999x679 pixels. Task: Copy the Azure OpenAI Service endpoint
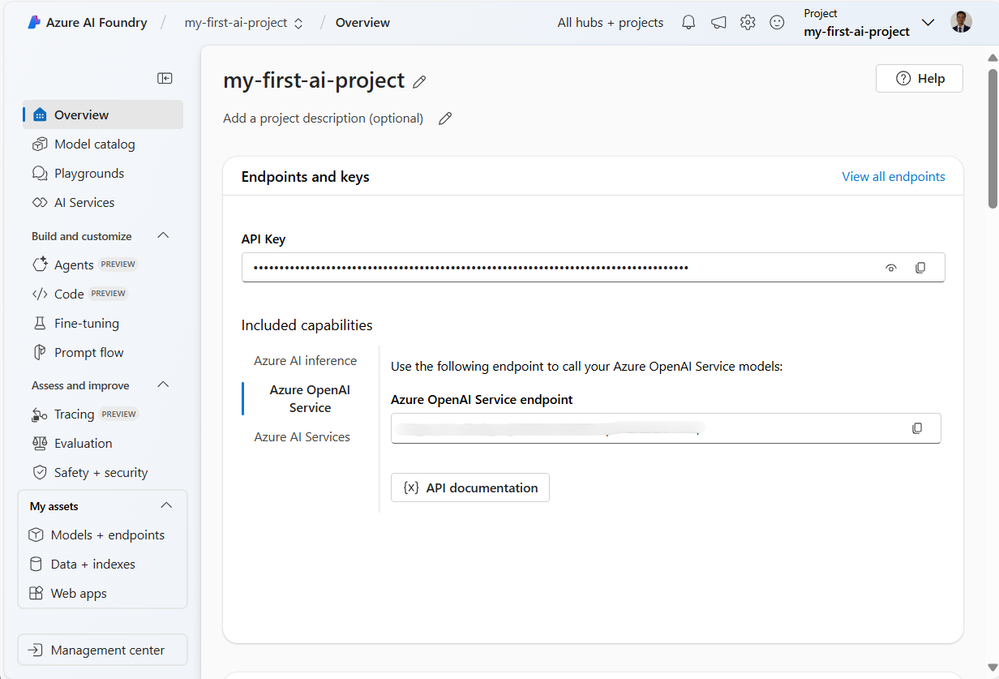click(917, 428)
